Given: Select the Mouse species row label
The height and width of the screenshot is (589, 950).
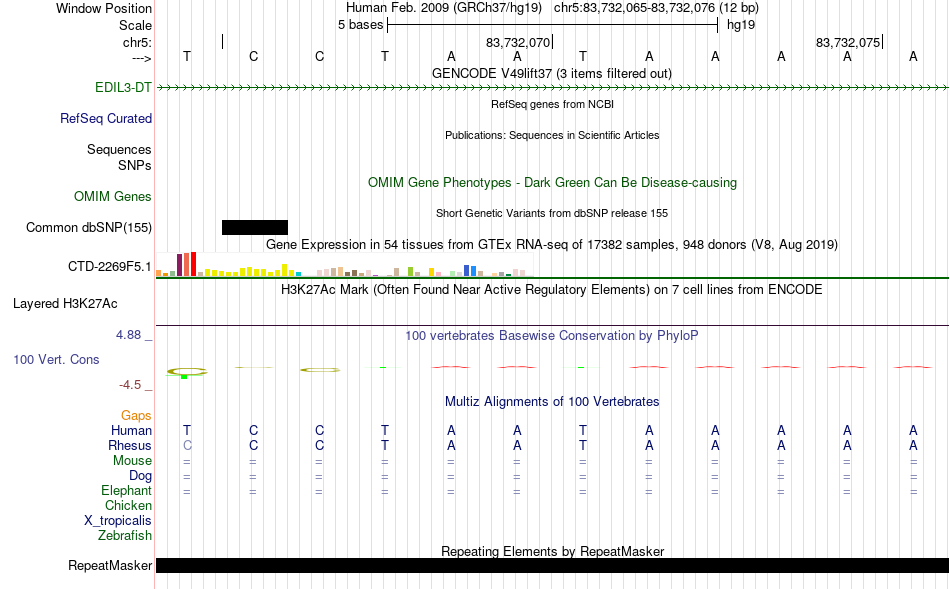Looking at the screenshot, I should (132, 461).
